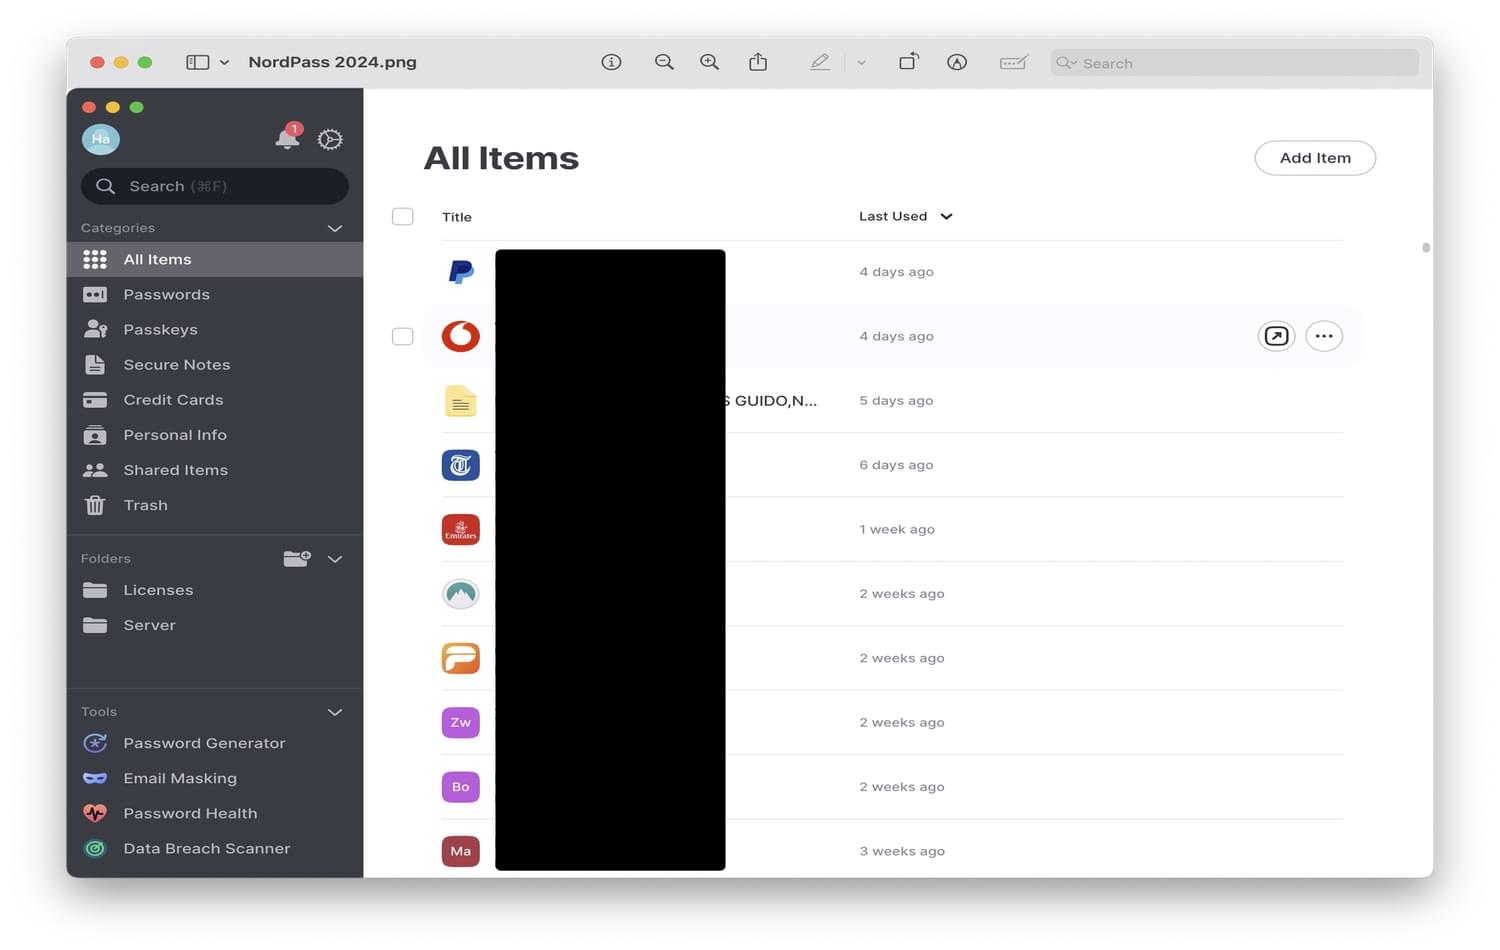Click the yellow secure note item icon

[461, 400]
